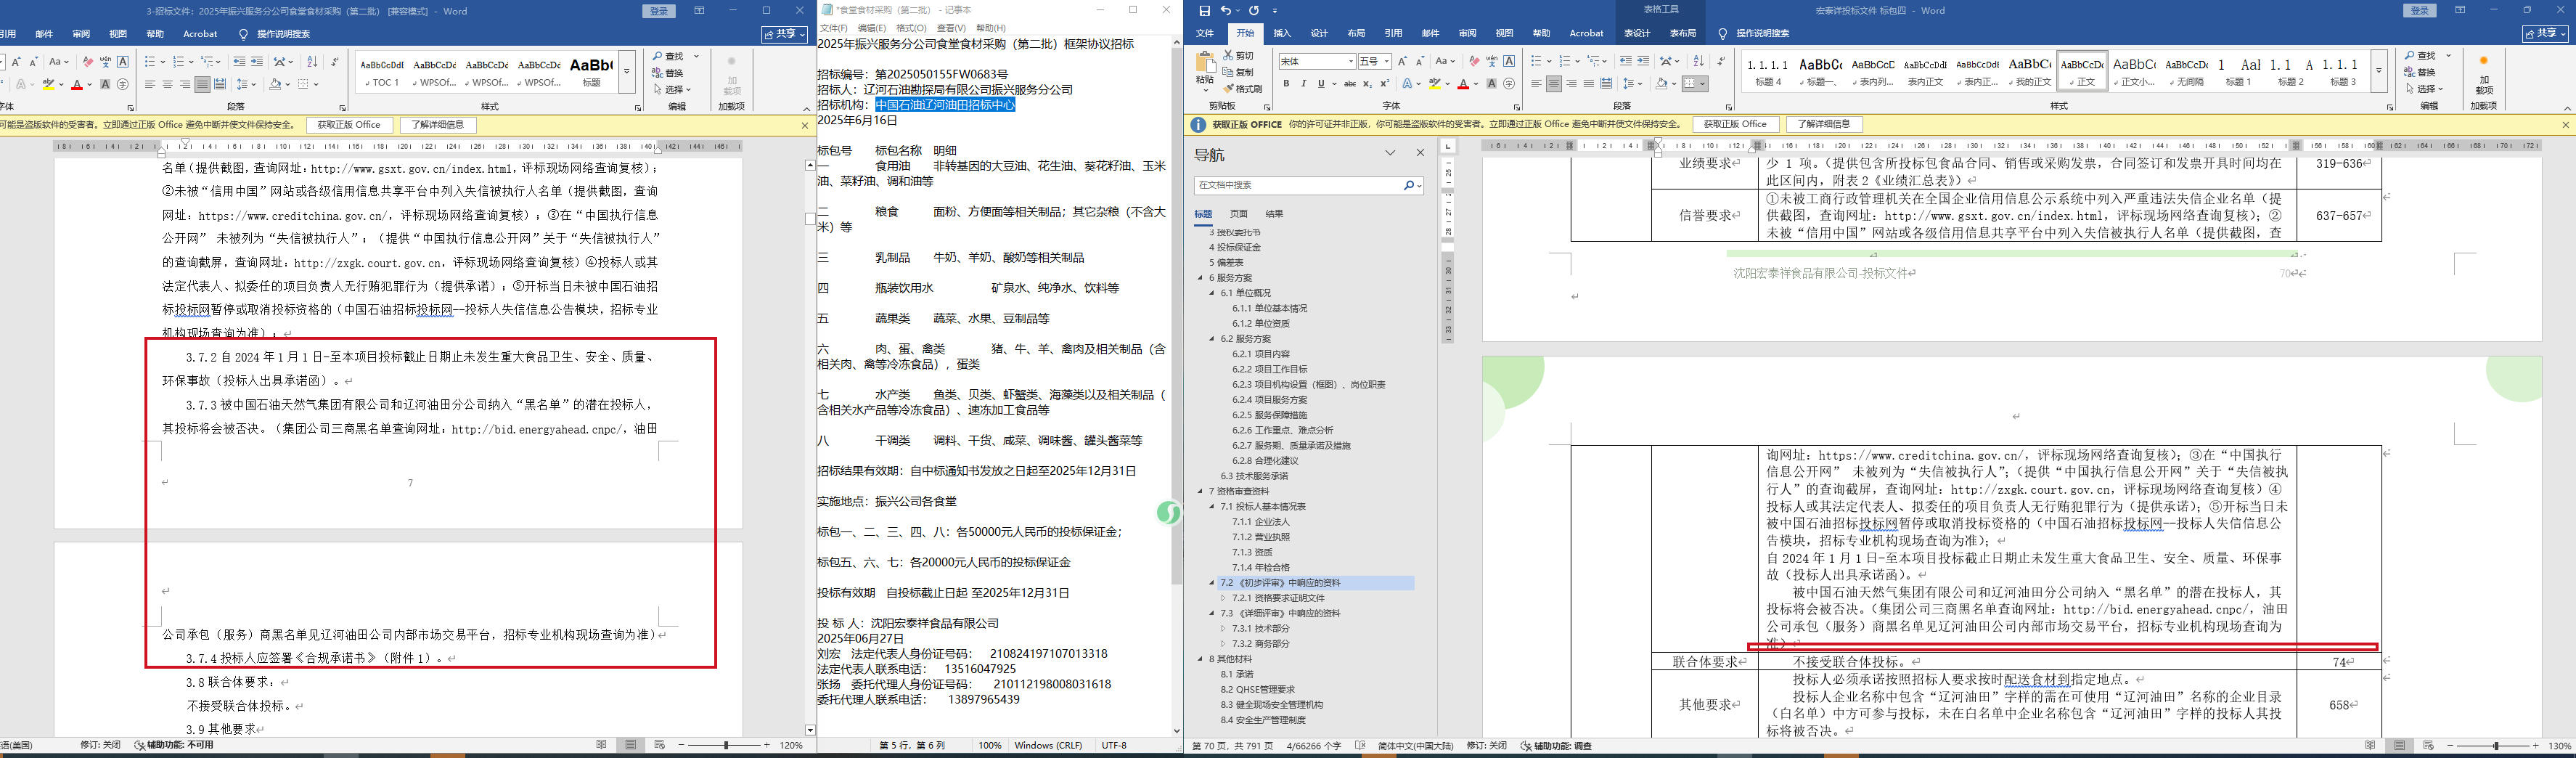This screenshot has height=758, width=2576.
Task: Set left alignment in right Word window
Action: (1537, 84)
